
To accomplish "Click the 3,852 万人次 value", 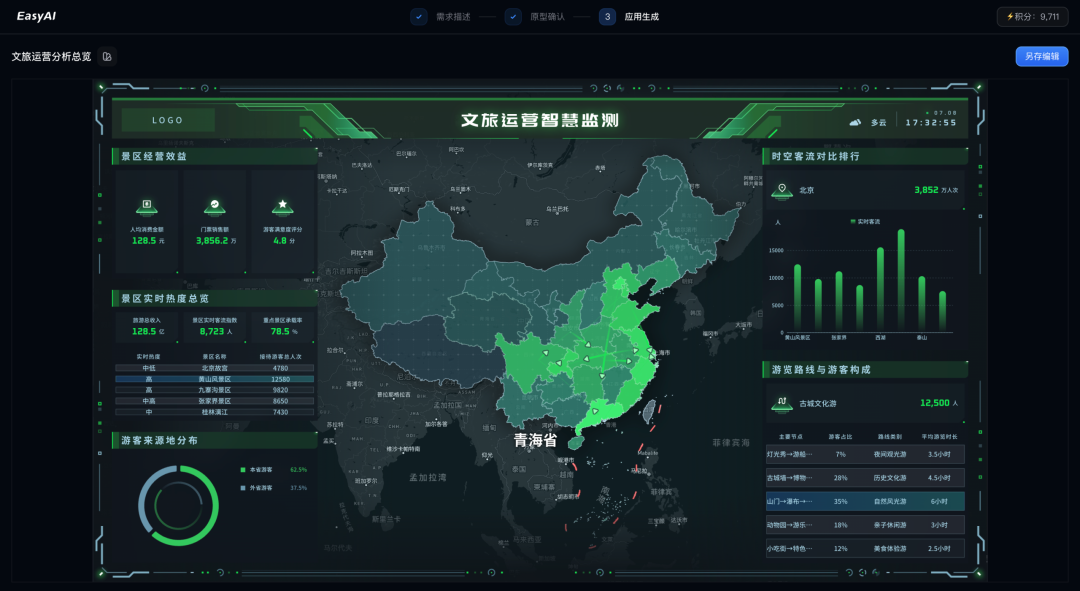I will 935,190.
